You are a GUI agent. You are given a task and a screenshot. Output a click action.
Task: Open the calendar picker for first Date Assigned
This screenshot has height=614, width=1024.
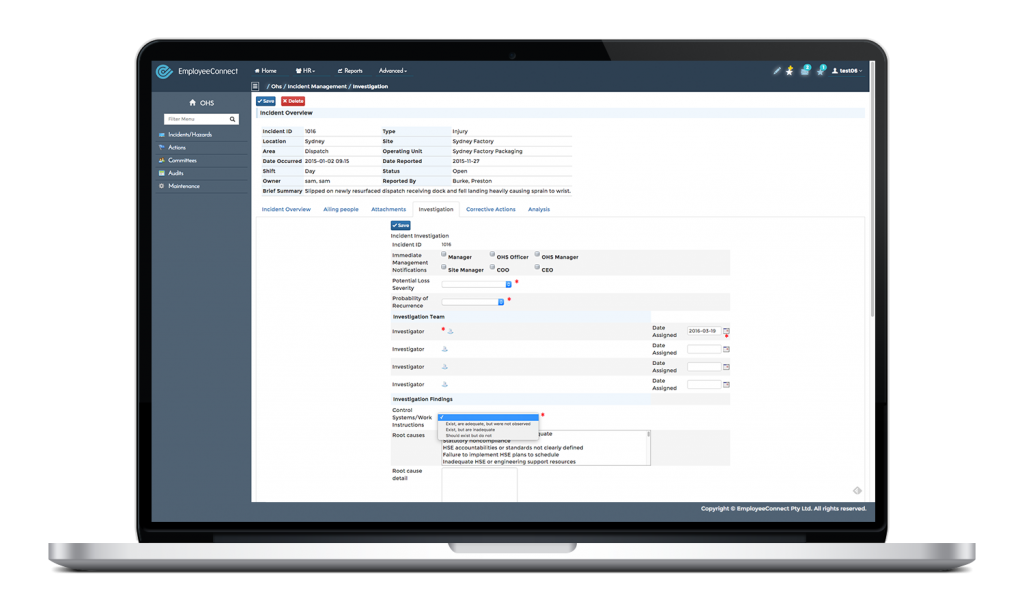click(726, 331)
